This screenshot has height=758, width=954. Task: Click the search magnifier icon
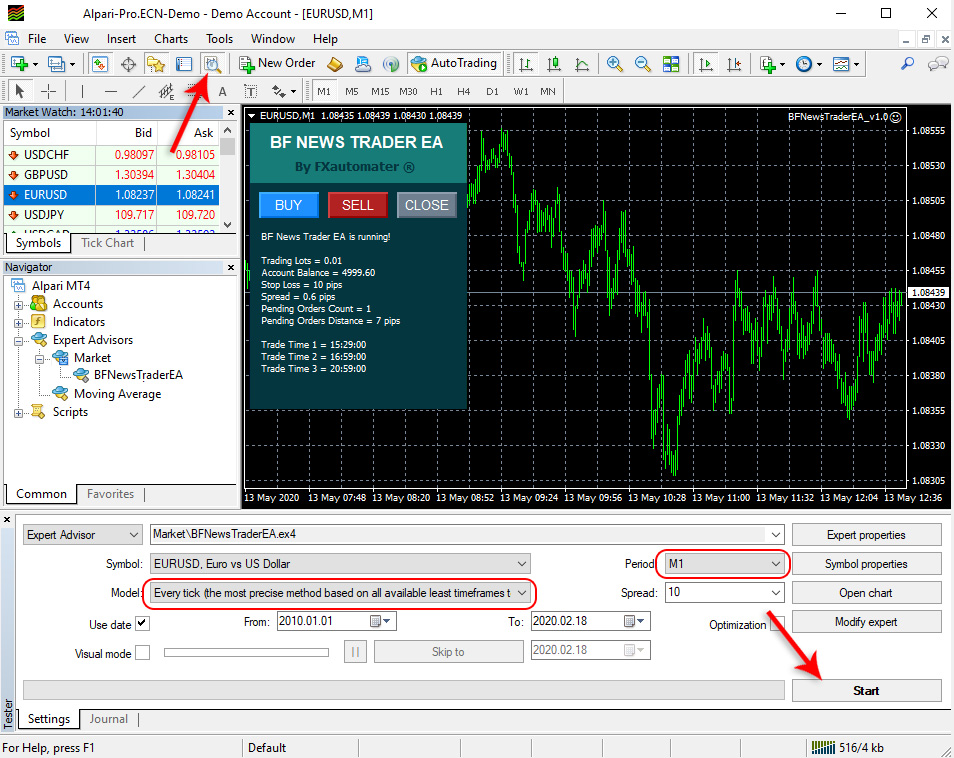[x=908, y=63]
